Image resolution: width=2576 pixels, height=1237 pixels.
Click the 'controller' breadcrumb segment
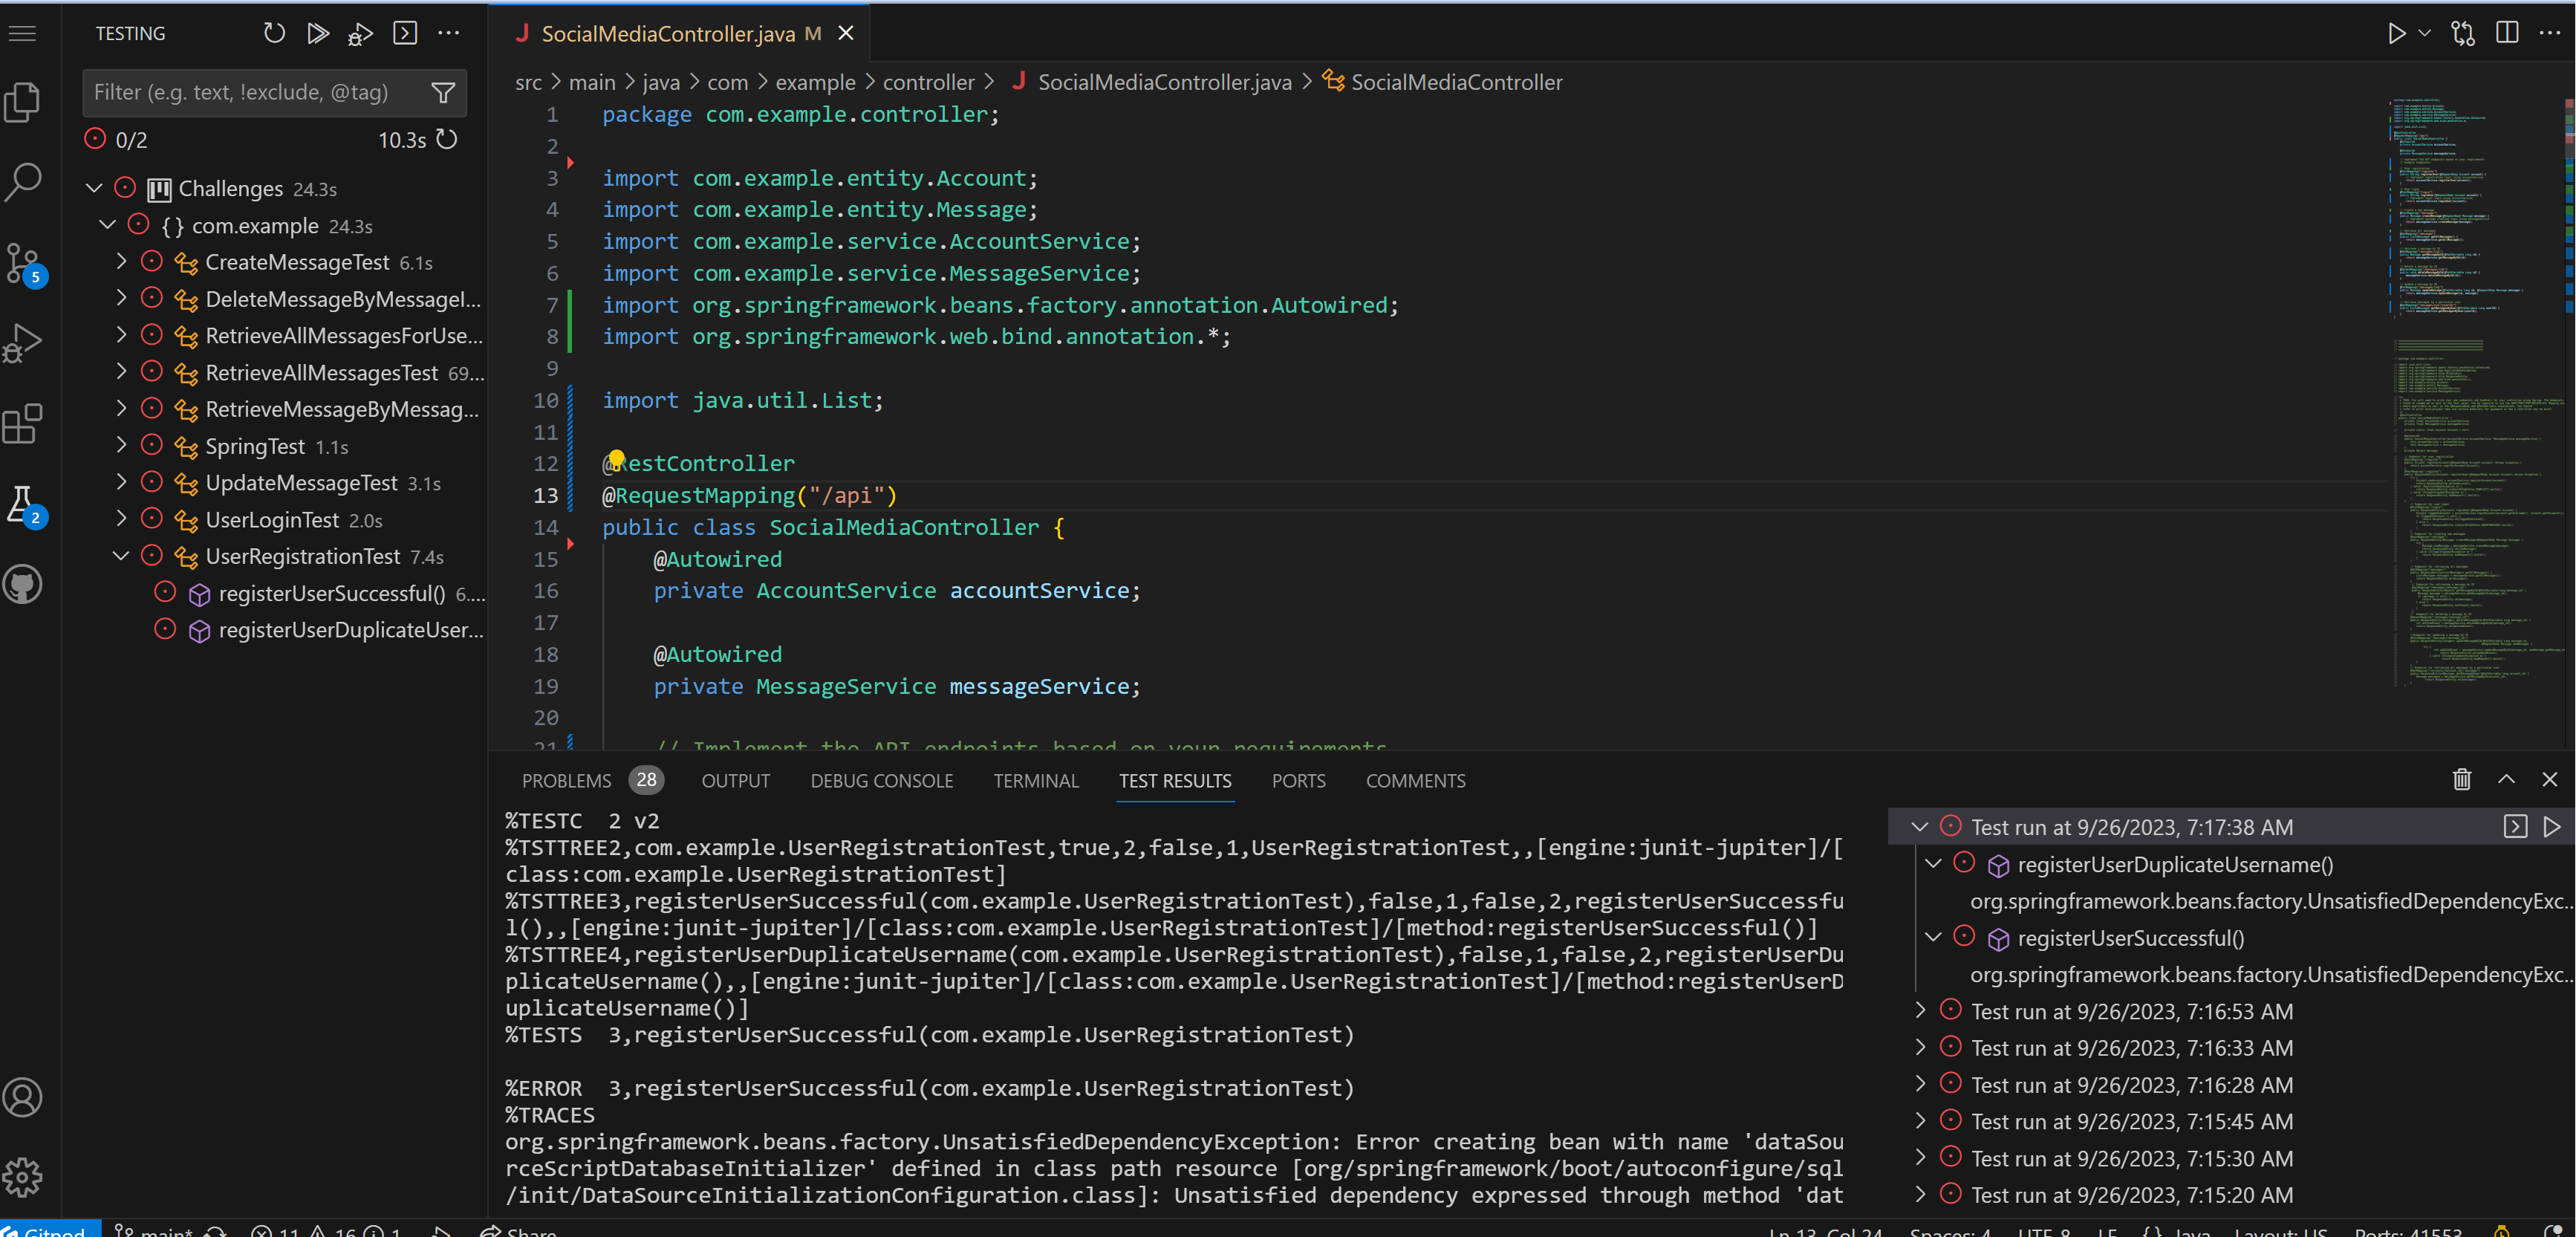coord(928,82)
